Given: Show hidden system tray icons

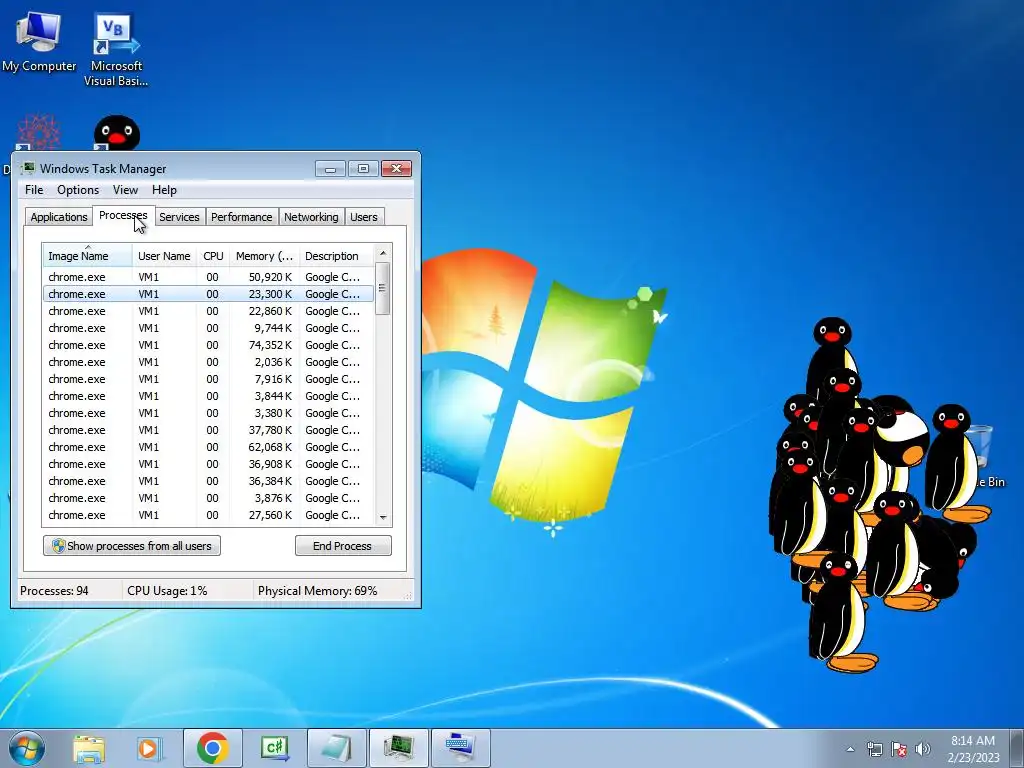Looking at the screenshot, I should point(850,749).
